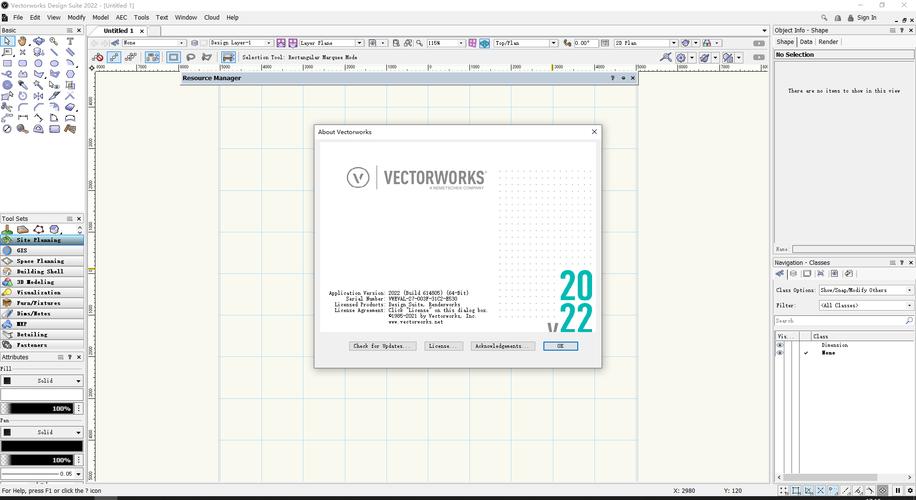Viewport: 916px width, 500px height.
Task: Select the Rotate tool
Action: point(22,96)
